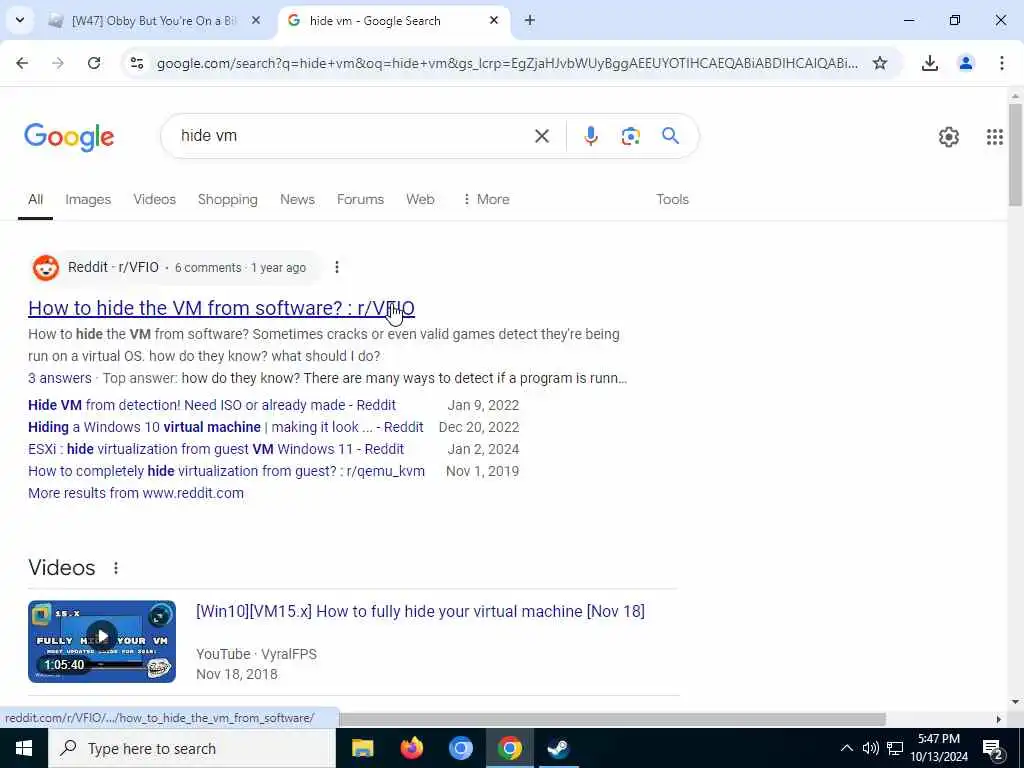This screenshot has width=1024, height=768.
Task: Open the Chrome profile icon
Action: pyautogui.click(x=965, y=63)
